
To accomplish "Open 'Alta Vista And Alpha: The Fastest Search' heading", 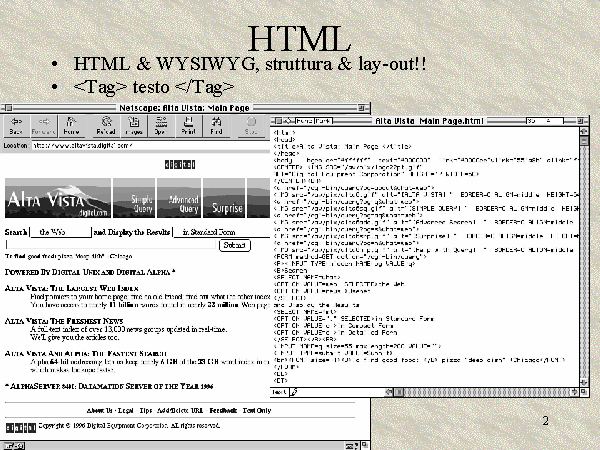I will coord(86,353).
